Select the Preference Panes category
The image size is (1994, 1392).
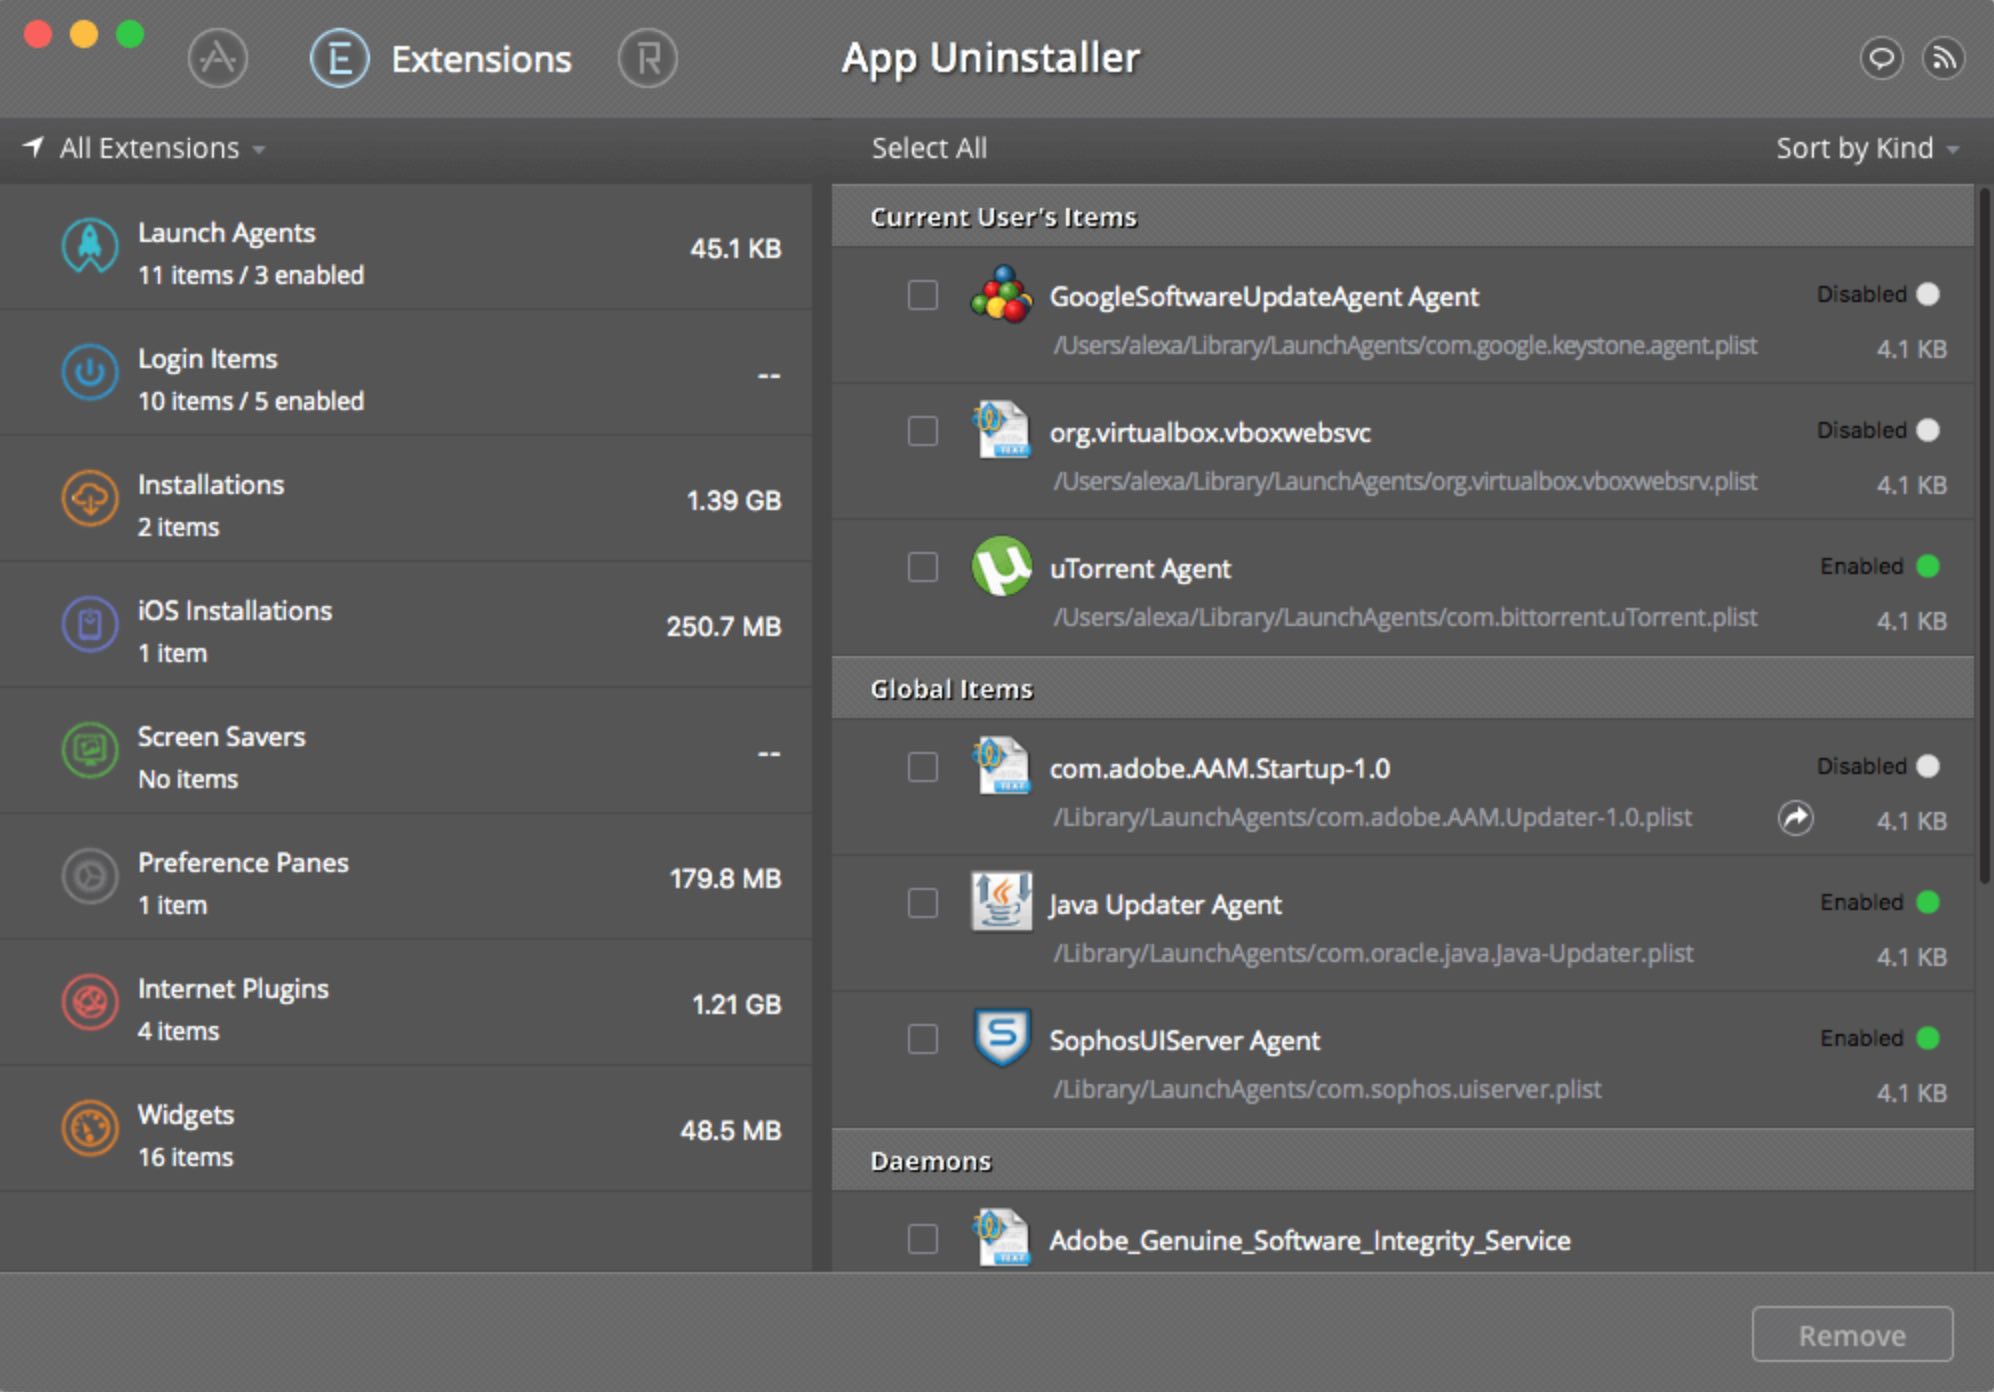point(405,877)
